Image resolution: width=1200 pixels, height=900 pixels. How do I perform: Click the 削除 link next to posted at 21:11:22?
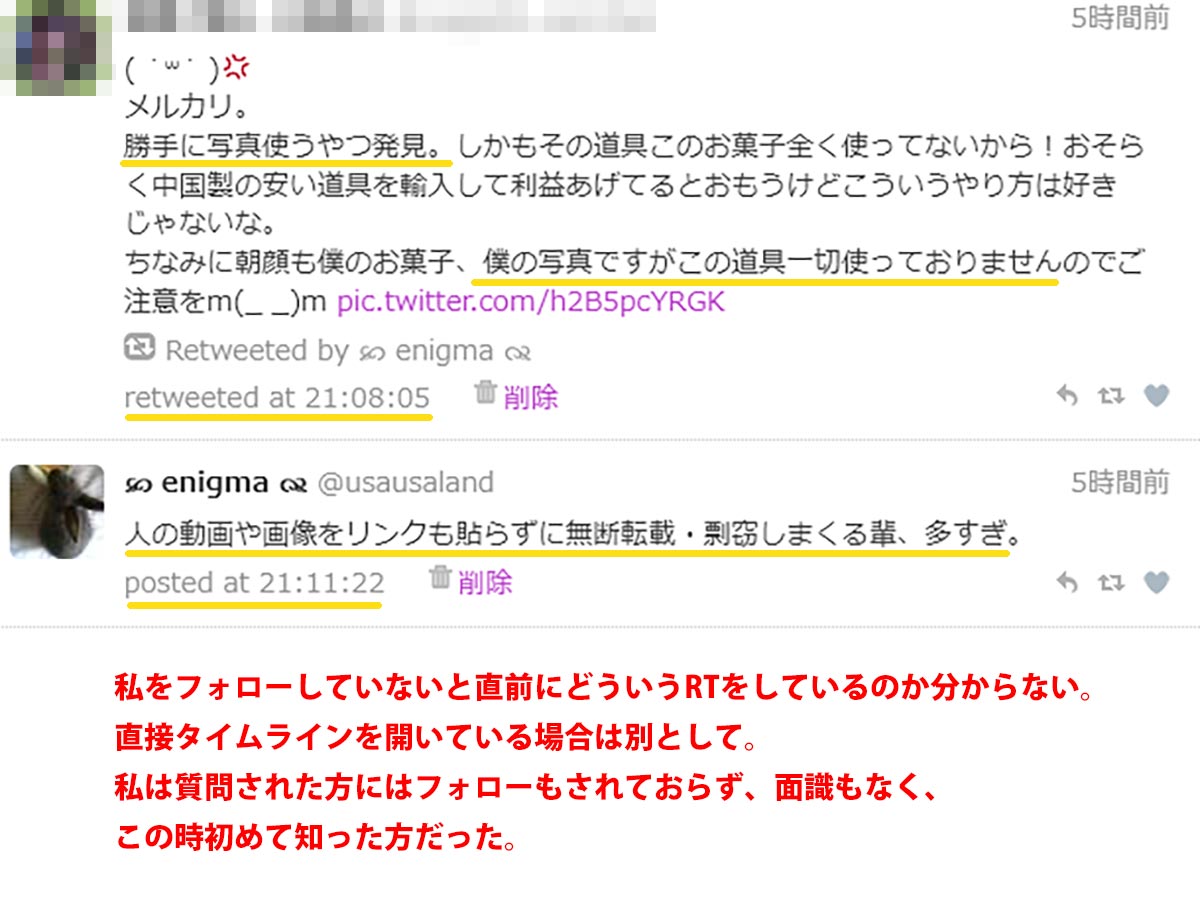485,582
